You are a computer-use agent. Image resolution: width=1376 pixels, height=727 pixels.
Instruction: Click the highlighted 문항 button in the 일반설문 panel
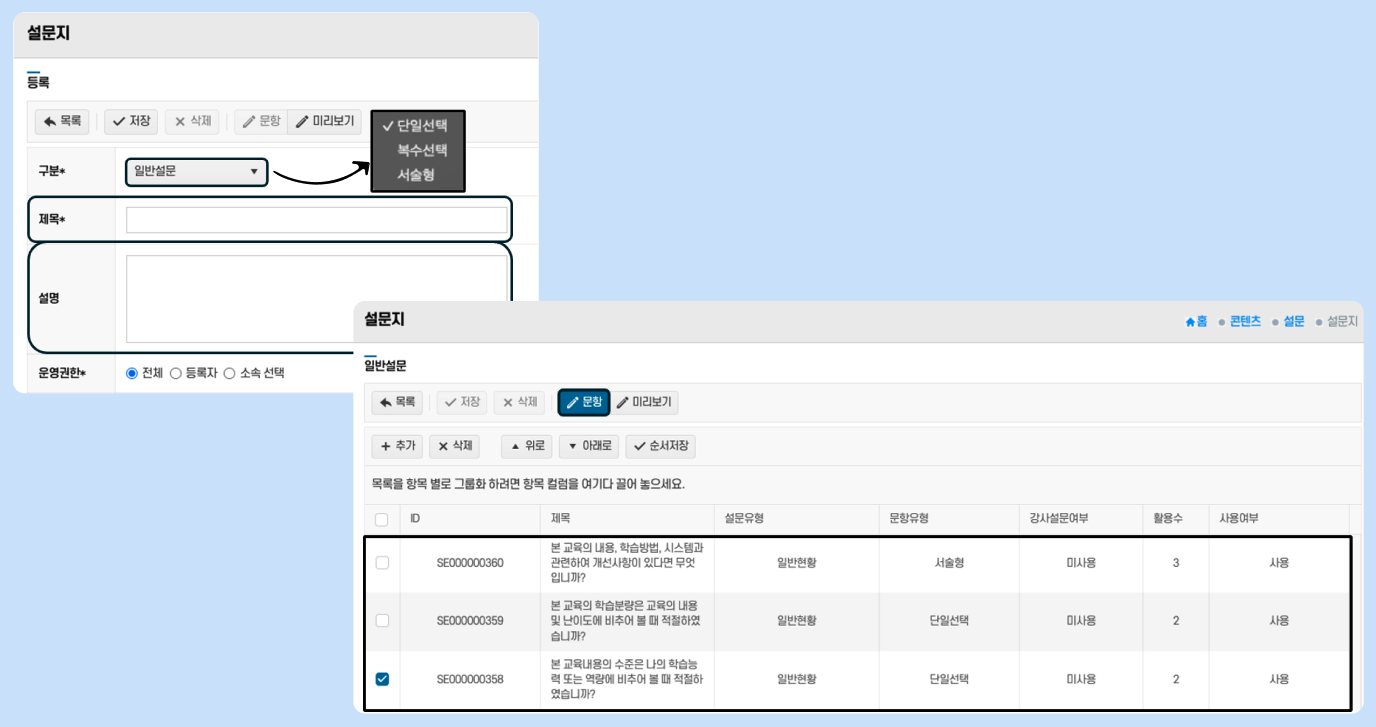584,402
